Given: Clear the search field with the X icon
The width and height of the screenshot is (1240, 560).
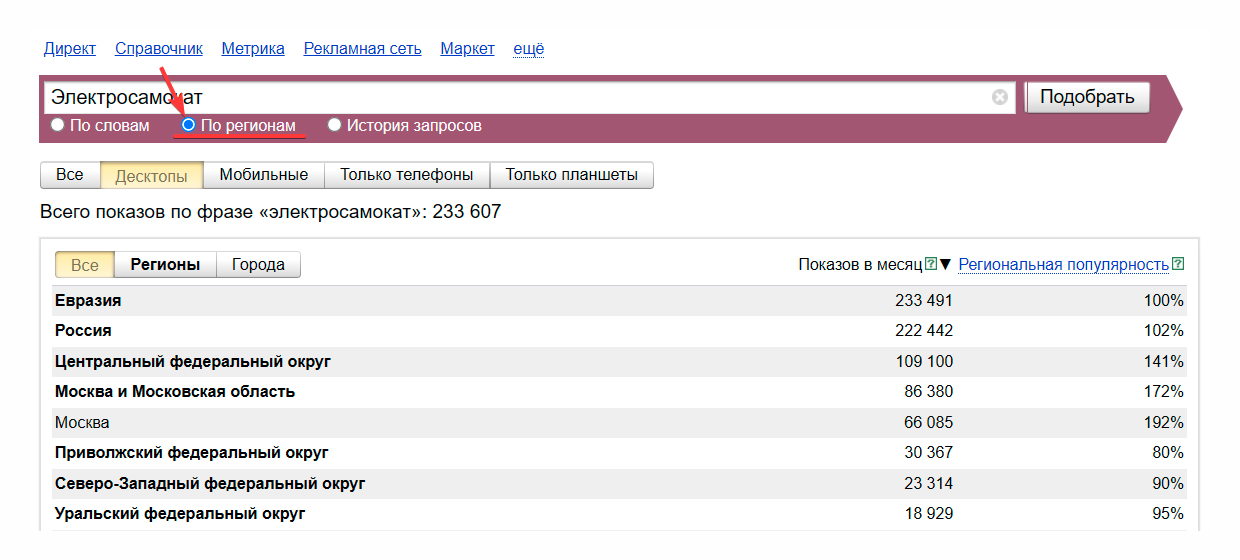Looking at the screenshot, I should (x=999, y=97).
